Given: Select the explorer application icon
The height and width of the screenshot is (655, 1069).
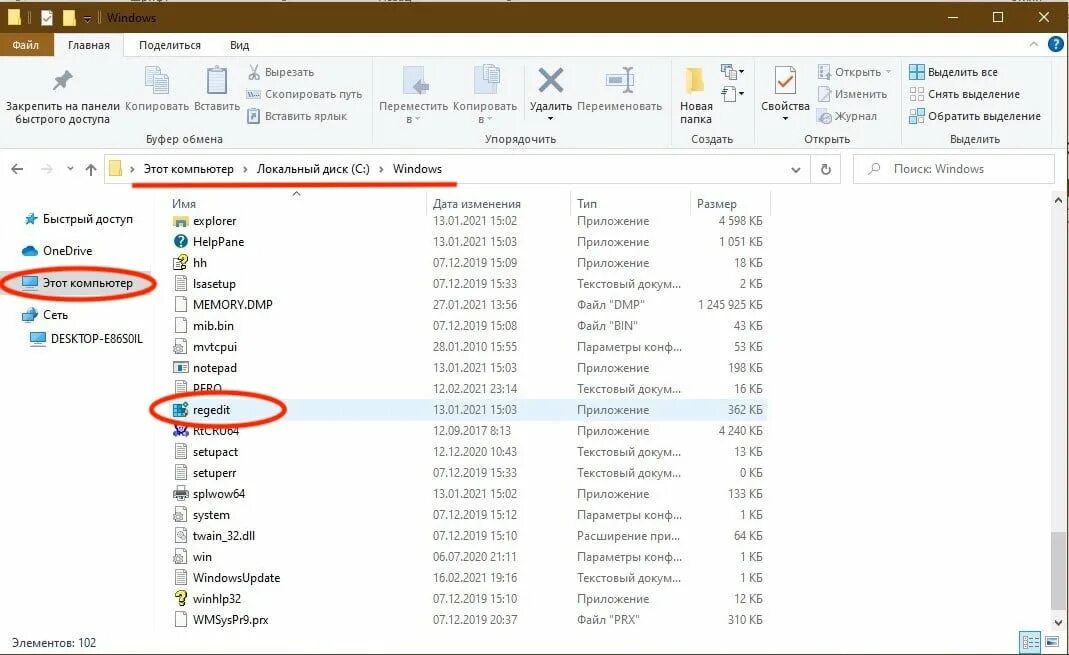Looking at the screenshot, I should (181, 222).
